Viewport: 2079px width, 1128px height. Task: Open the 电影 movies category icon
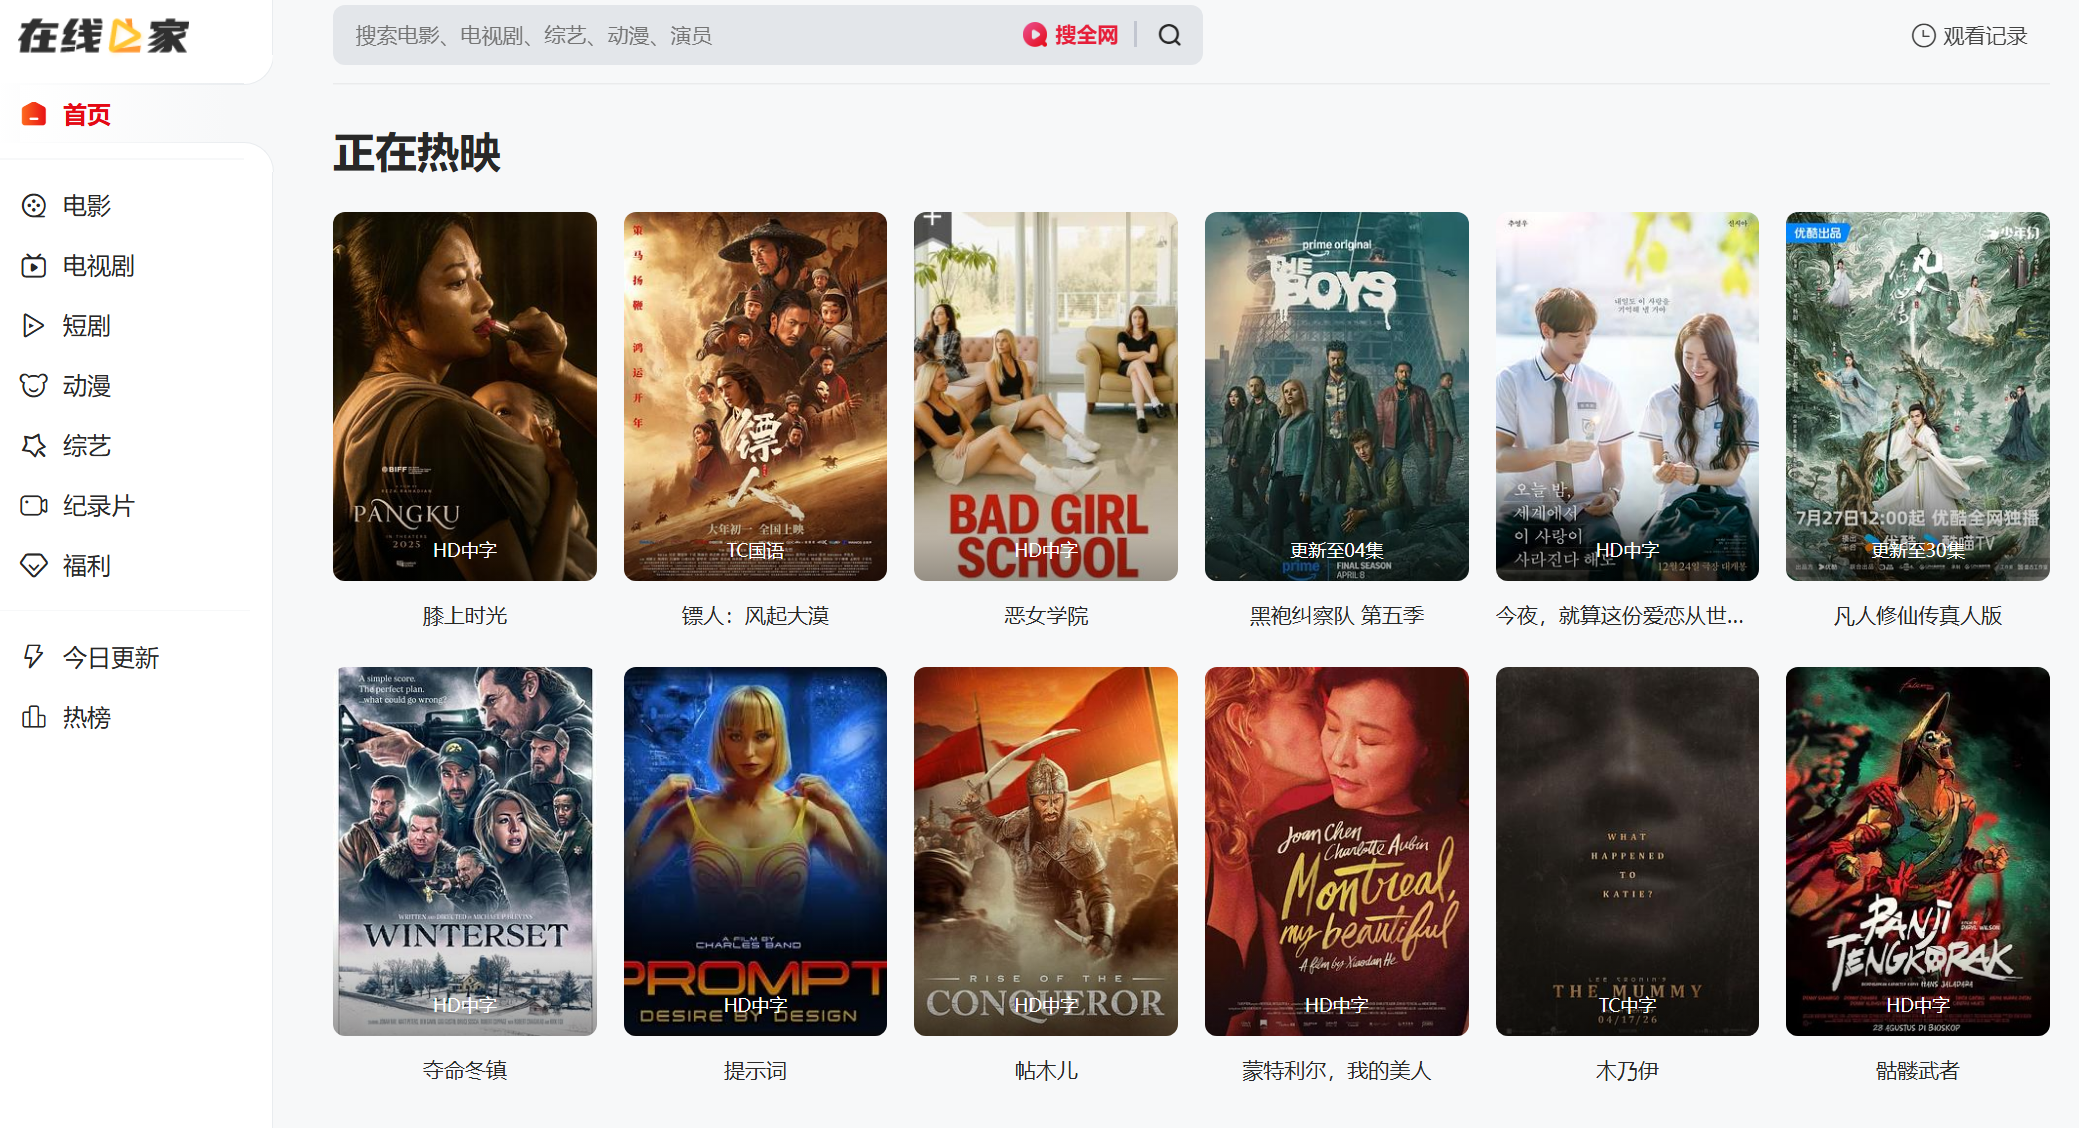34,206
